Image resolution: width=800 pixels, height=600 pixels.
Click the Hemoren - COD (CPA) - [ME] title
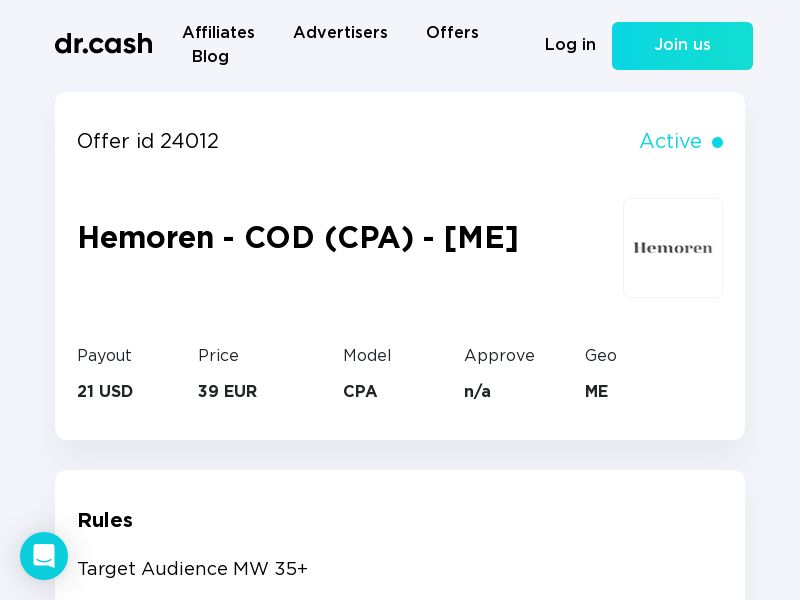coord(298,237)
